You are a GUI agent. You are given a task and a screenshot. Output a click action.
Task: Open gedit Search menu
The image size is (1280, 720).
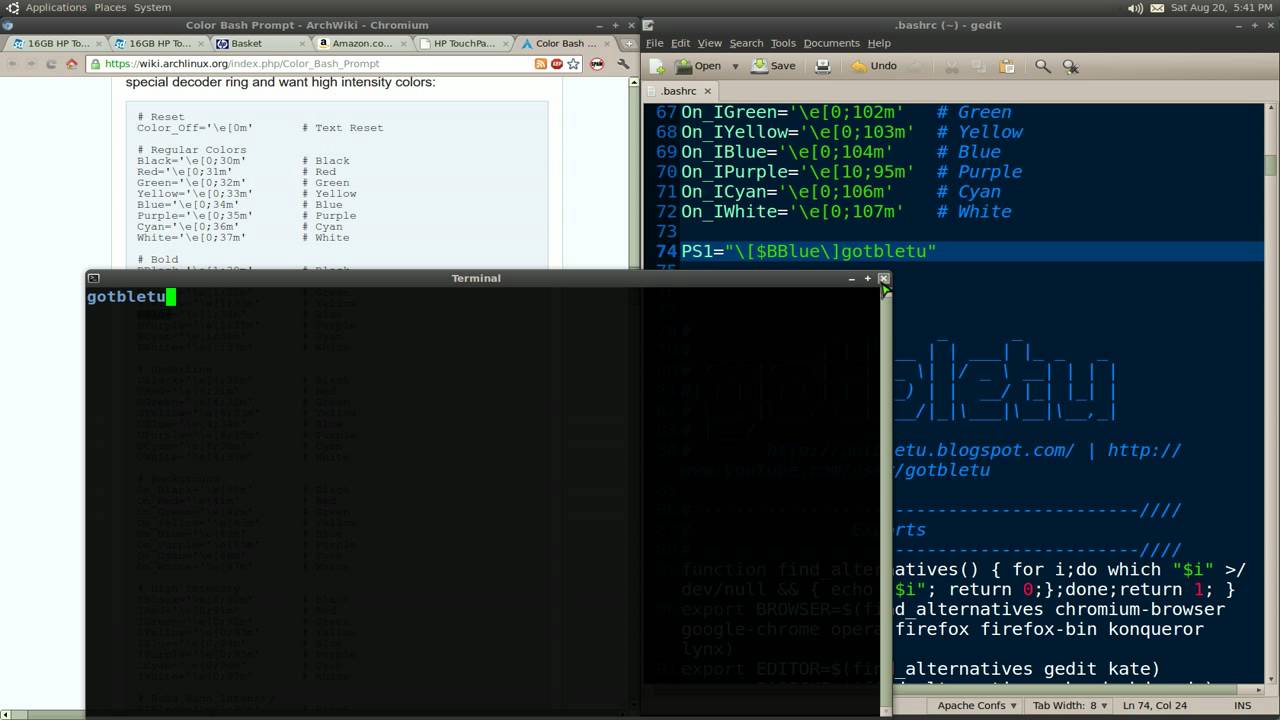(746, 43)
